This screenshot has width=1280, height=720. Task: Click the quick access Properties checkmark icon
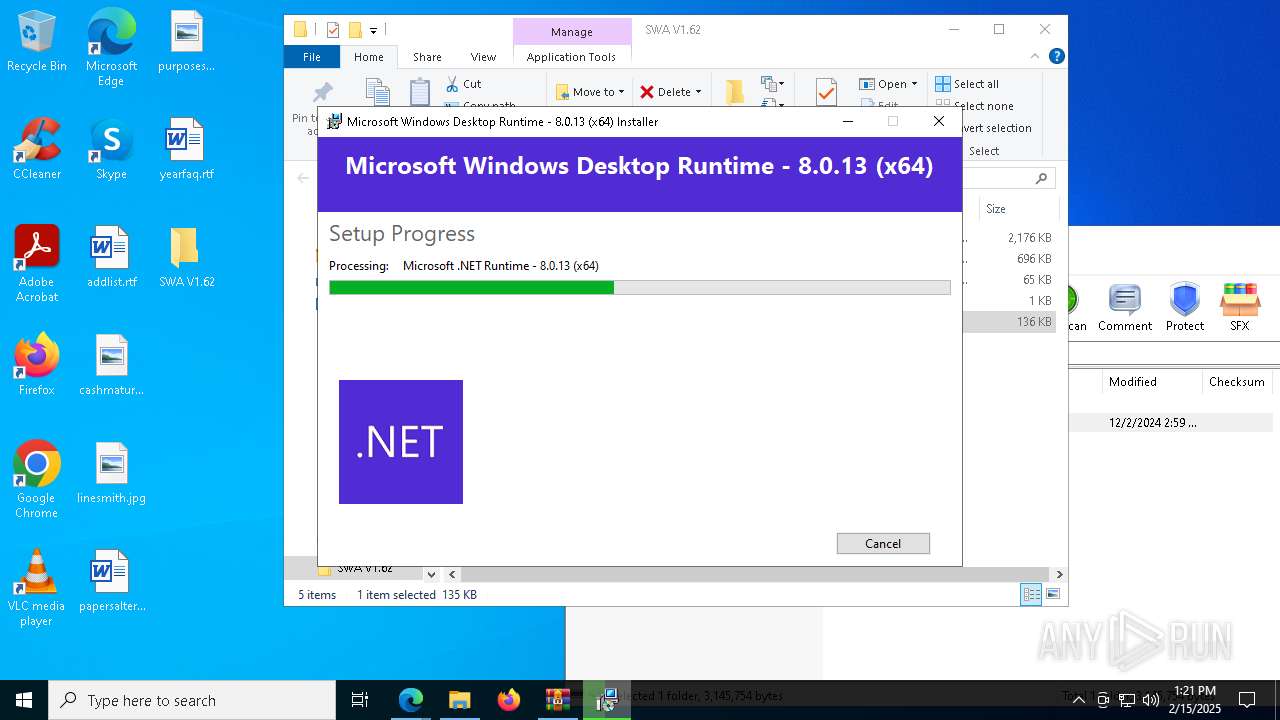click(x=333, y=30)
